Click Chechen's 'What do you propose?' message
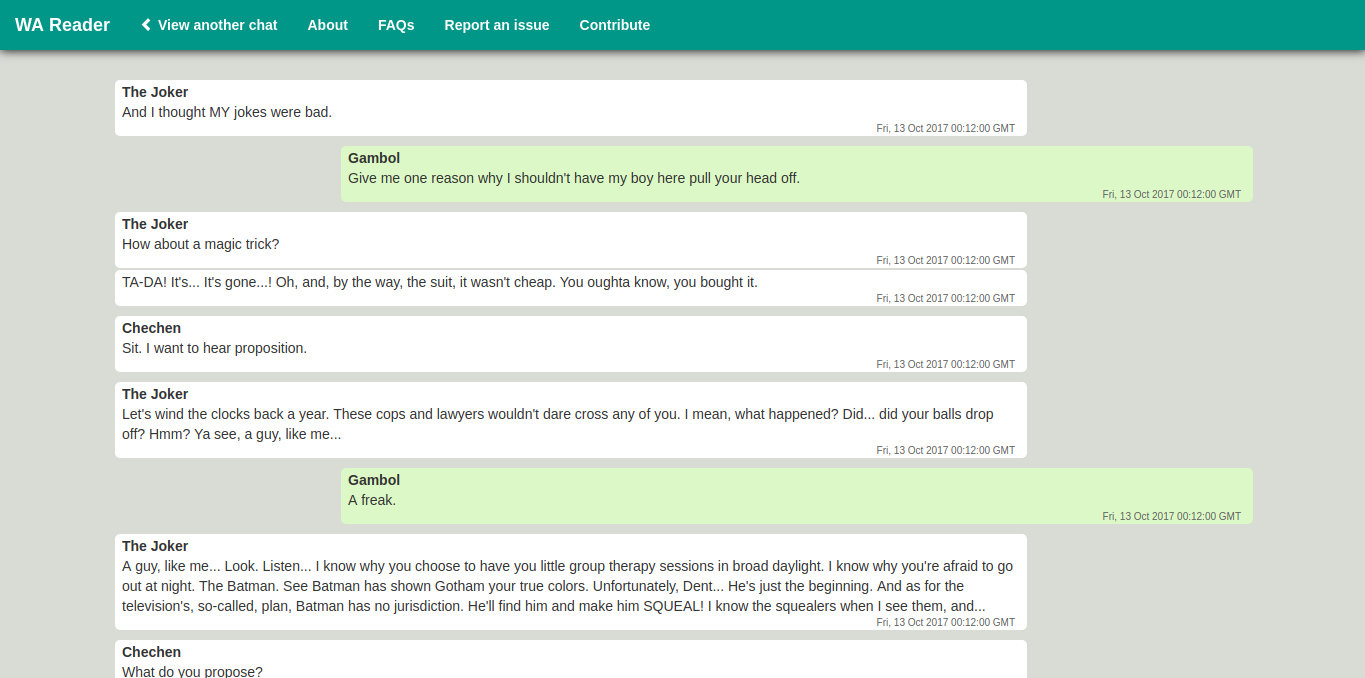Viewport: 1365px width, 678px height. point(571,659)
